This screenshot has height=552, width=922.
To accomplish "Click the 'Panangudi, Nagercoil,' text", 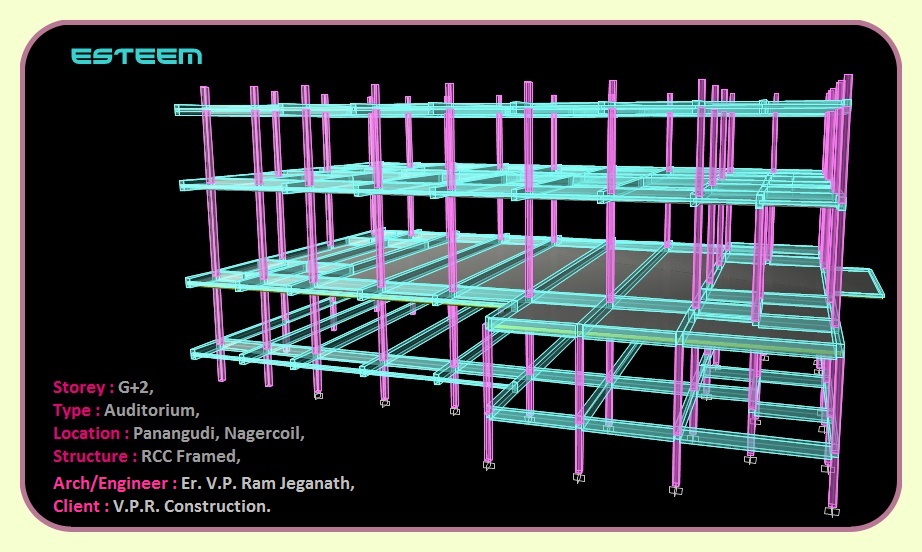I will tap(219, 434).
